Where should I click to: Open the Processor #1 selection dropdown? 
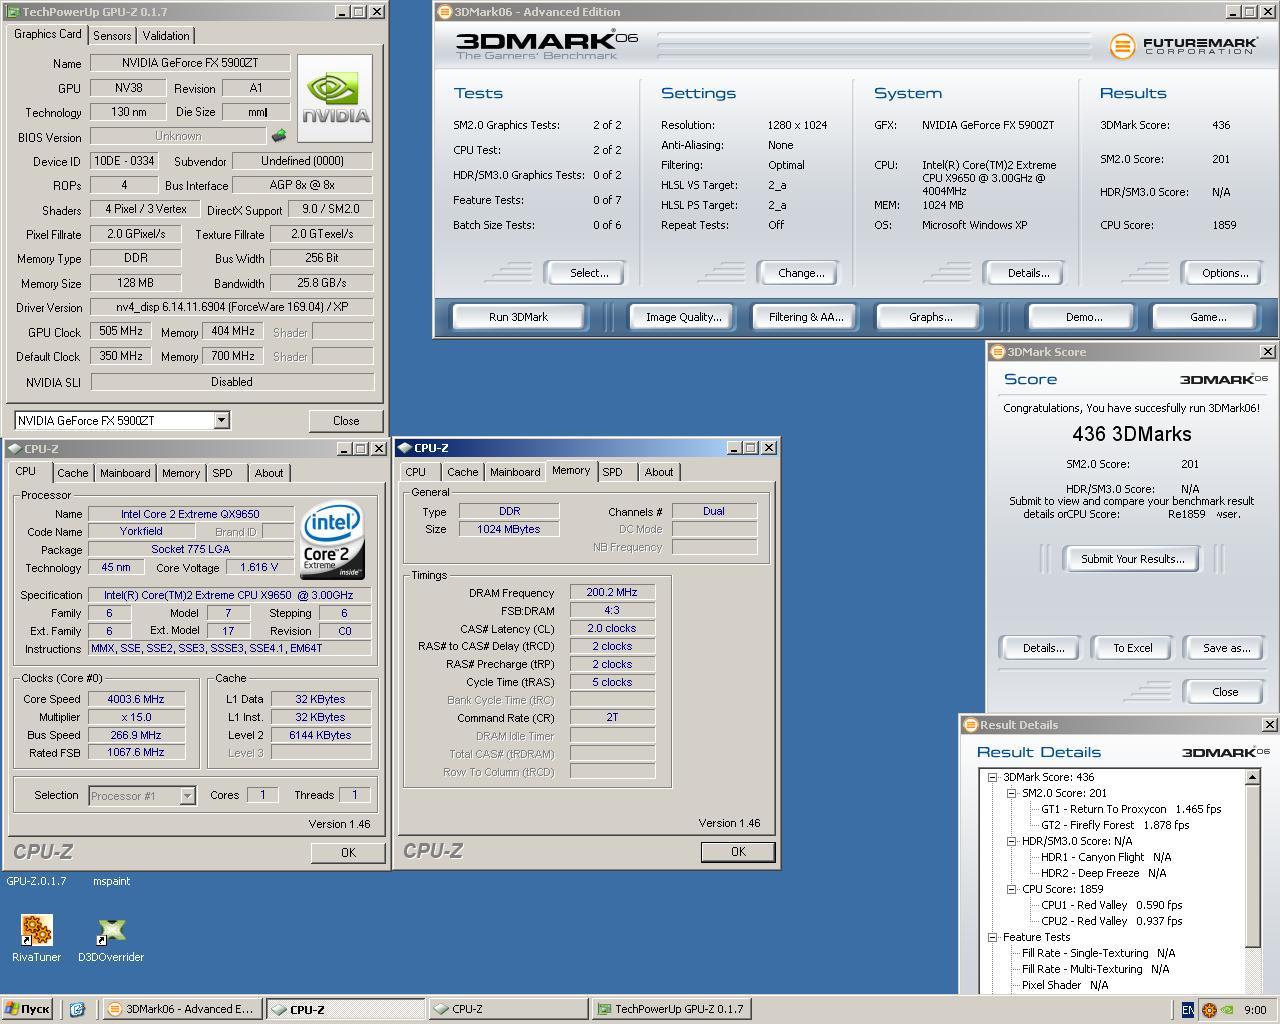187,796
